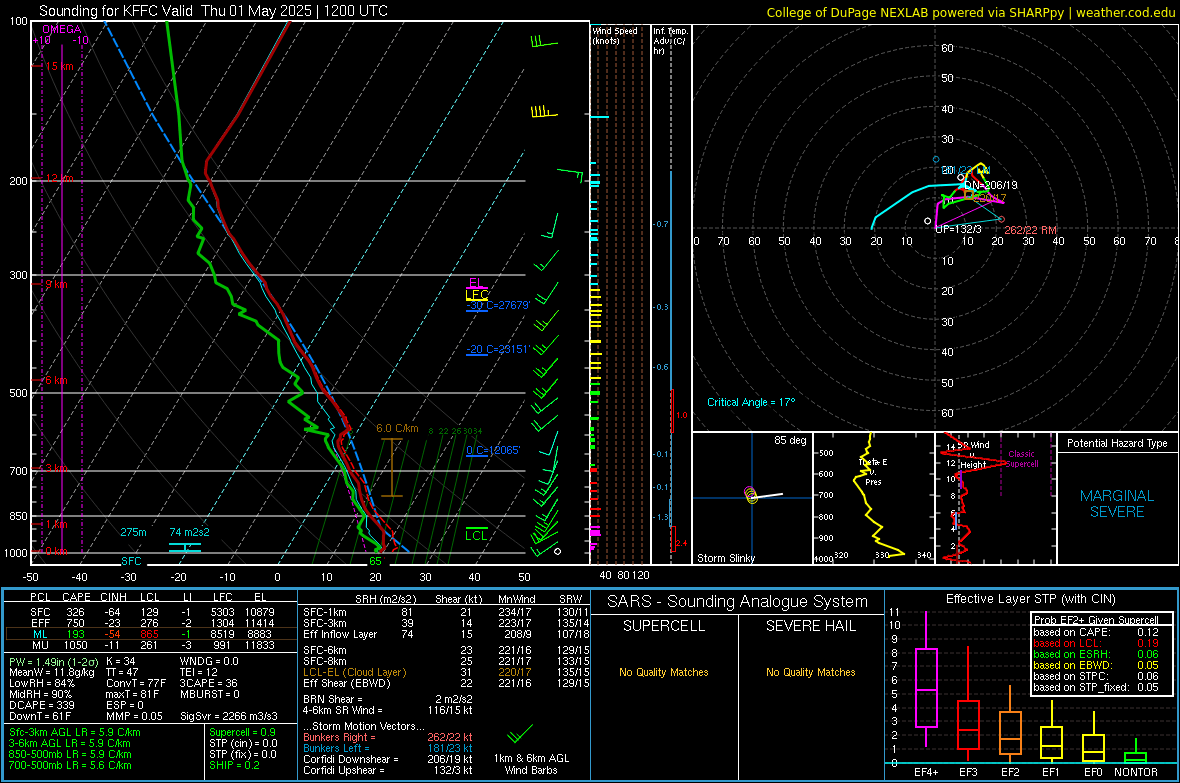Click No Quality Matches under SEVERE HAIL
This screenshot has height=783, width=1180.
tap(810, 672)
